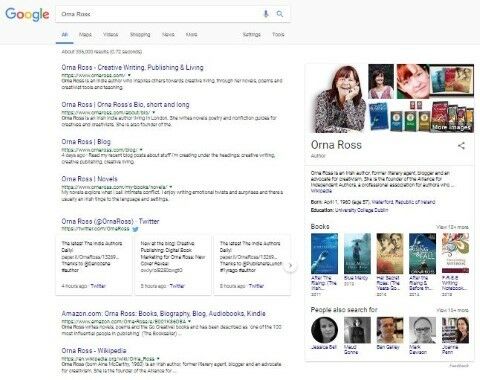Select the All tab

(x=65, y=35)
